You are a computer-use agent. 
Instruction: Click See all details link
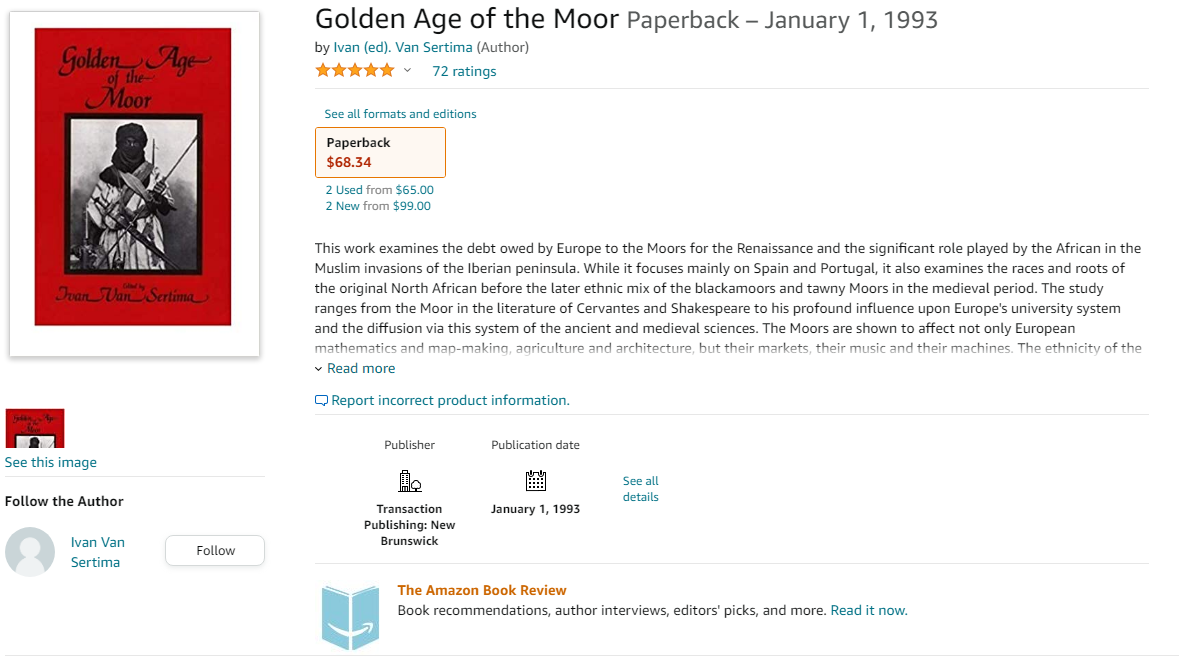[x=640, y=489]
